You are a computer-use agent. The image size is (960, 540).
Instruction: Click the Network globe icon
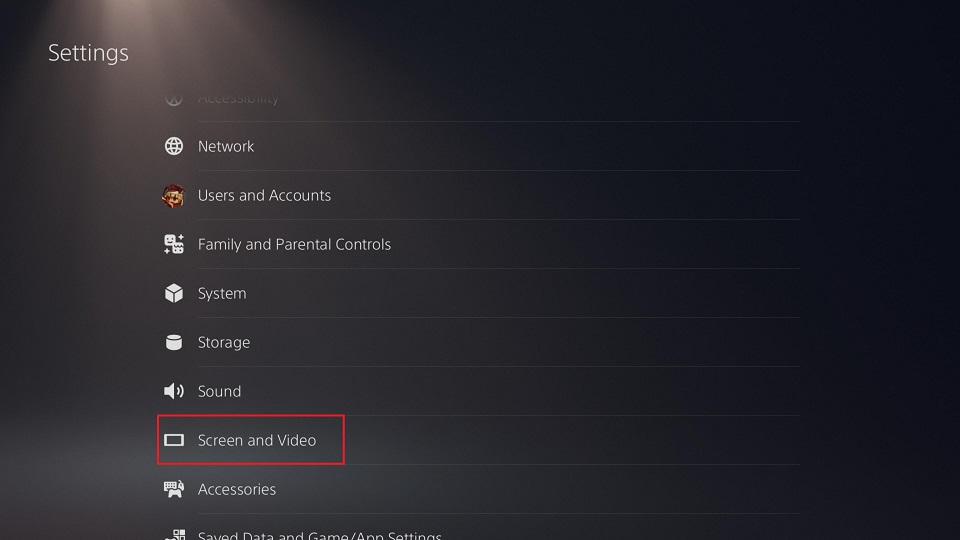[174, 146]
